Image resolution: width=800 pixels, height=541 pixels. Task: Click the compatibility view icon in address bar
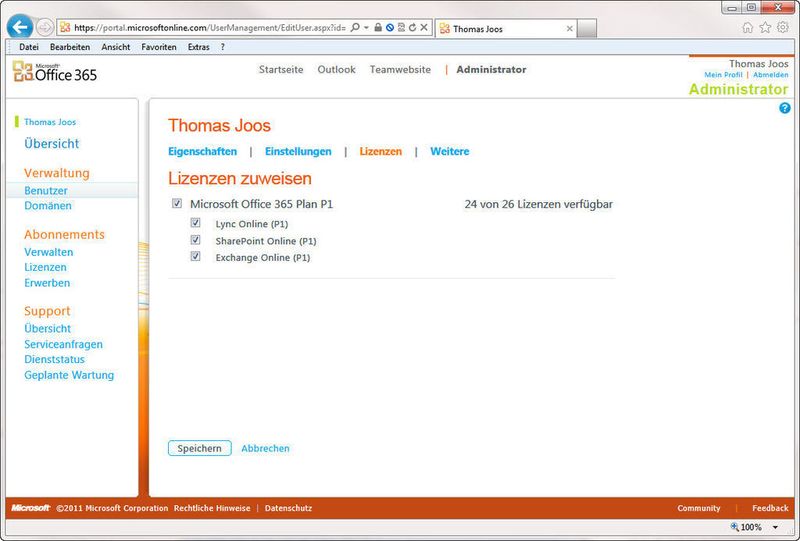(x=401, y=28)
